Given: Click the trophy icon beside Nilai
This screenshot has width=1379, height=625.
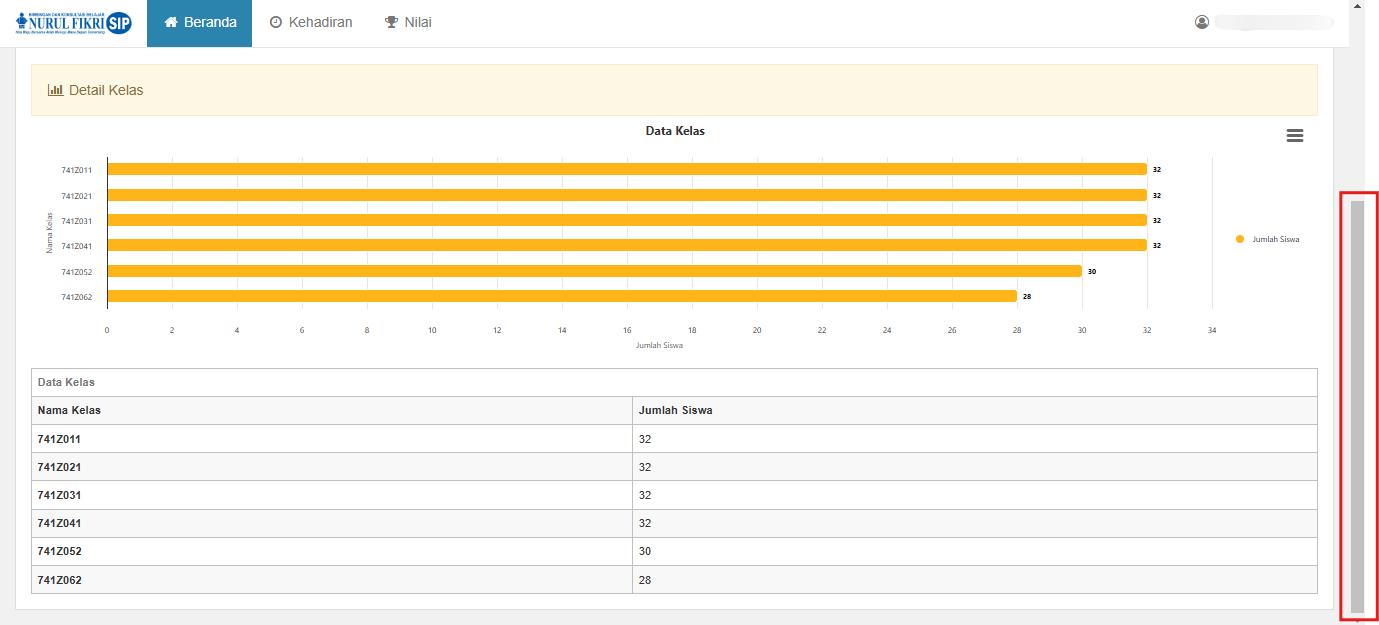Looking at the screenshot, I should [x=392, y=22].
